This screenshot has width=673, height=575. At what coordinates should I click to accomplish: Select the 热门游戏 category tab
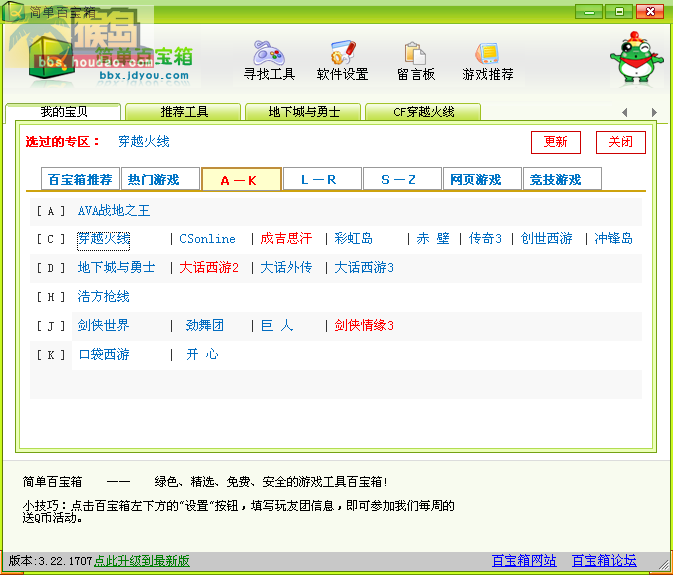[160, 179]
